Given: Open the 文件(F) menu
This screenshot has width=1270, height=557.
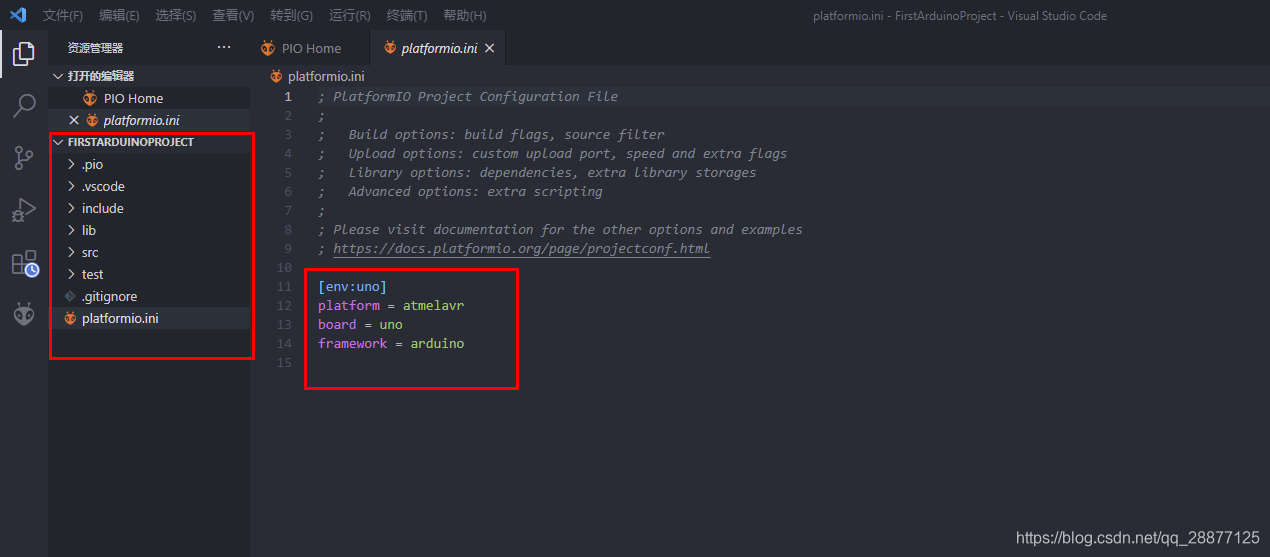Looking at the screenshot, I should (x=63, y=16).
